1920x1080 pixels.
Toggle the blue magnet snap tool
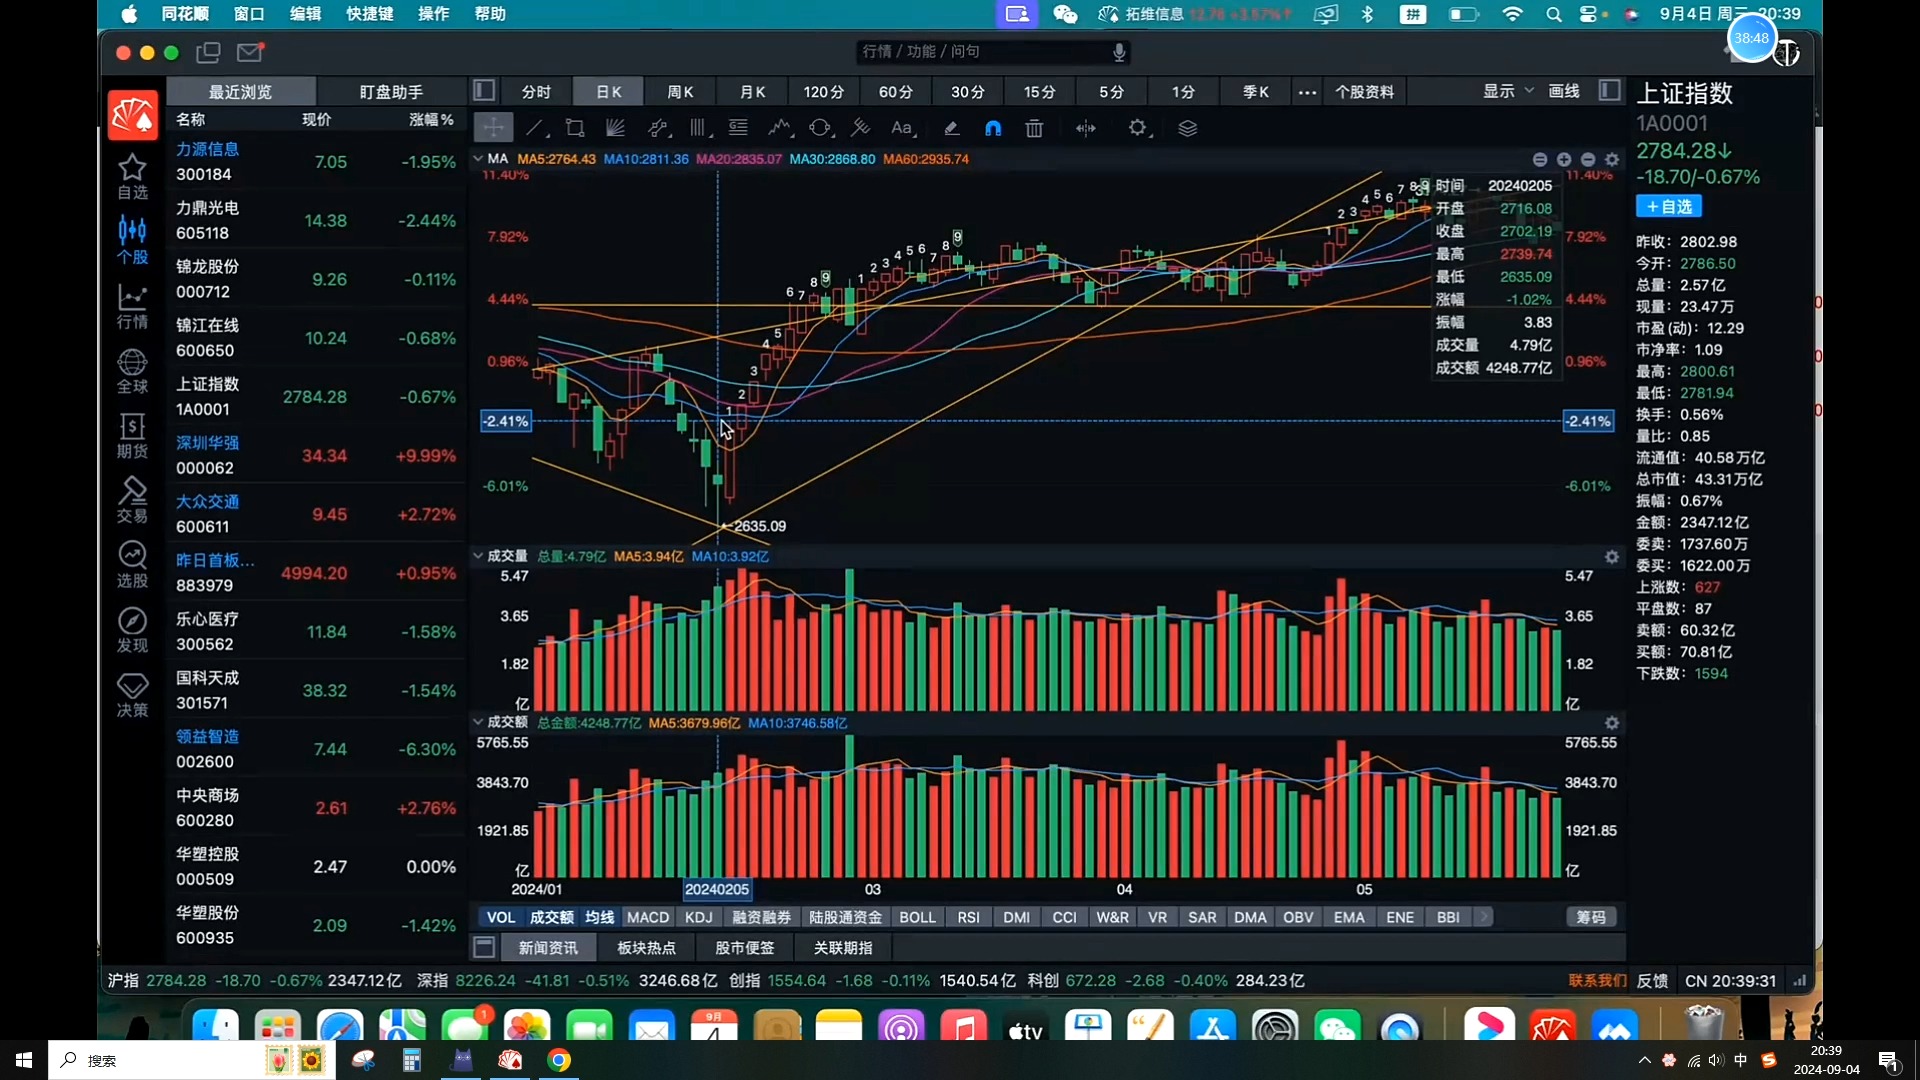point(993,128)
